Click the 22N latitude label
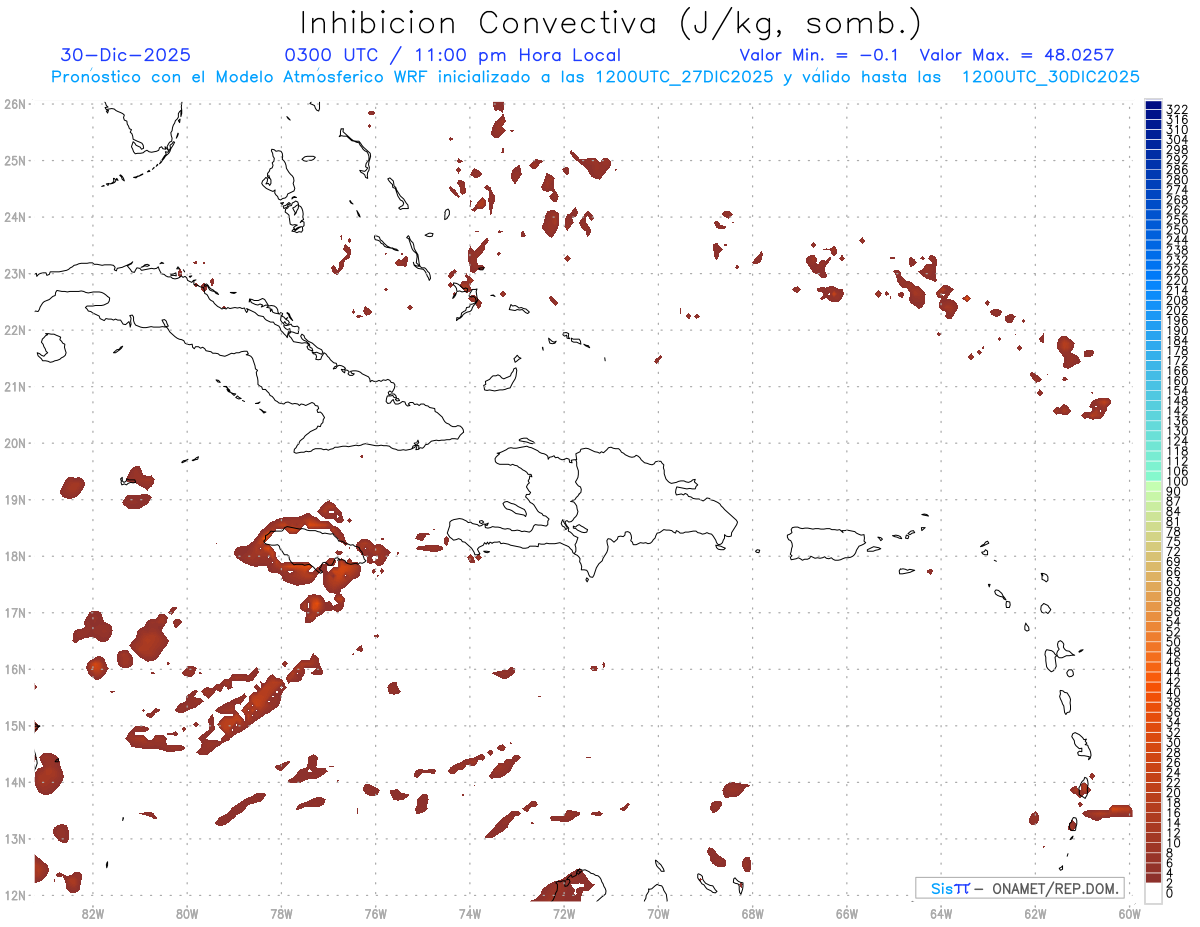Image resolution: width=1200 pixels, height=927 pixels. click(15, 330)
